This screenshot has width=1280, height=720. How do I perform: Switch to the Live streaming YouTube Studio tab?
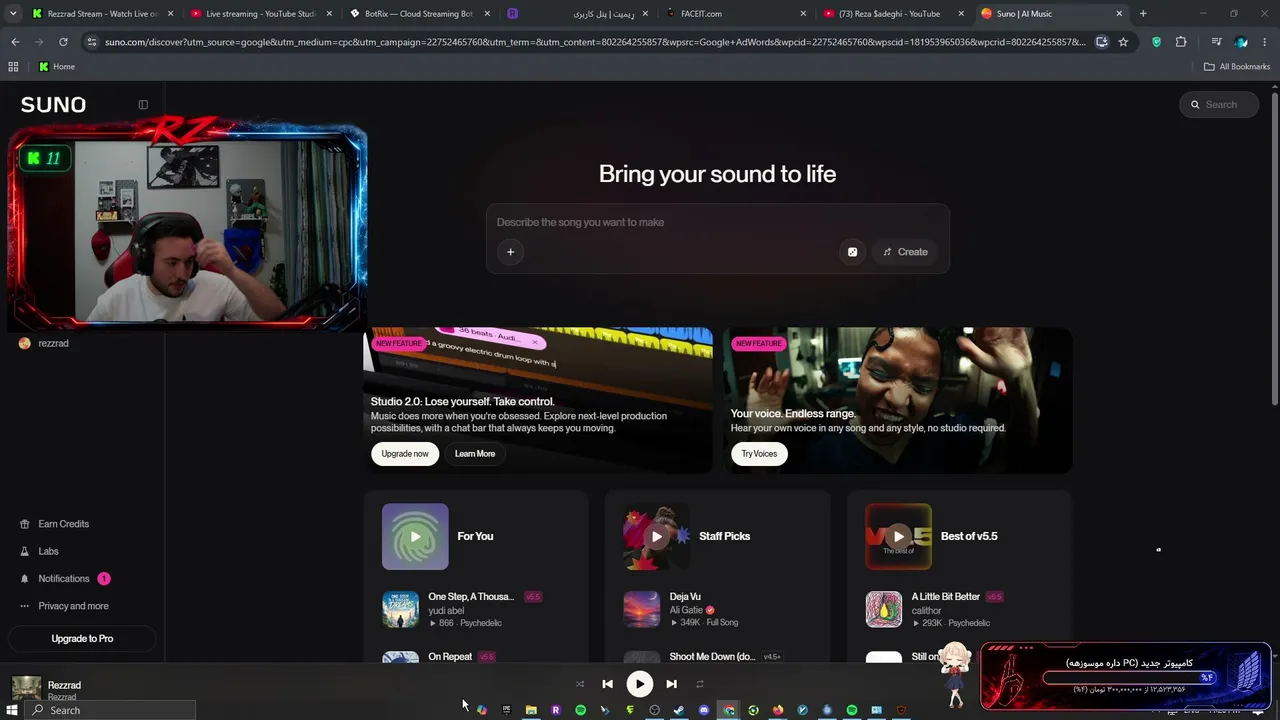click(x=260, y=14)
